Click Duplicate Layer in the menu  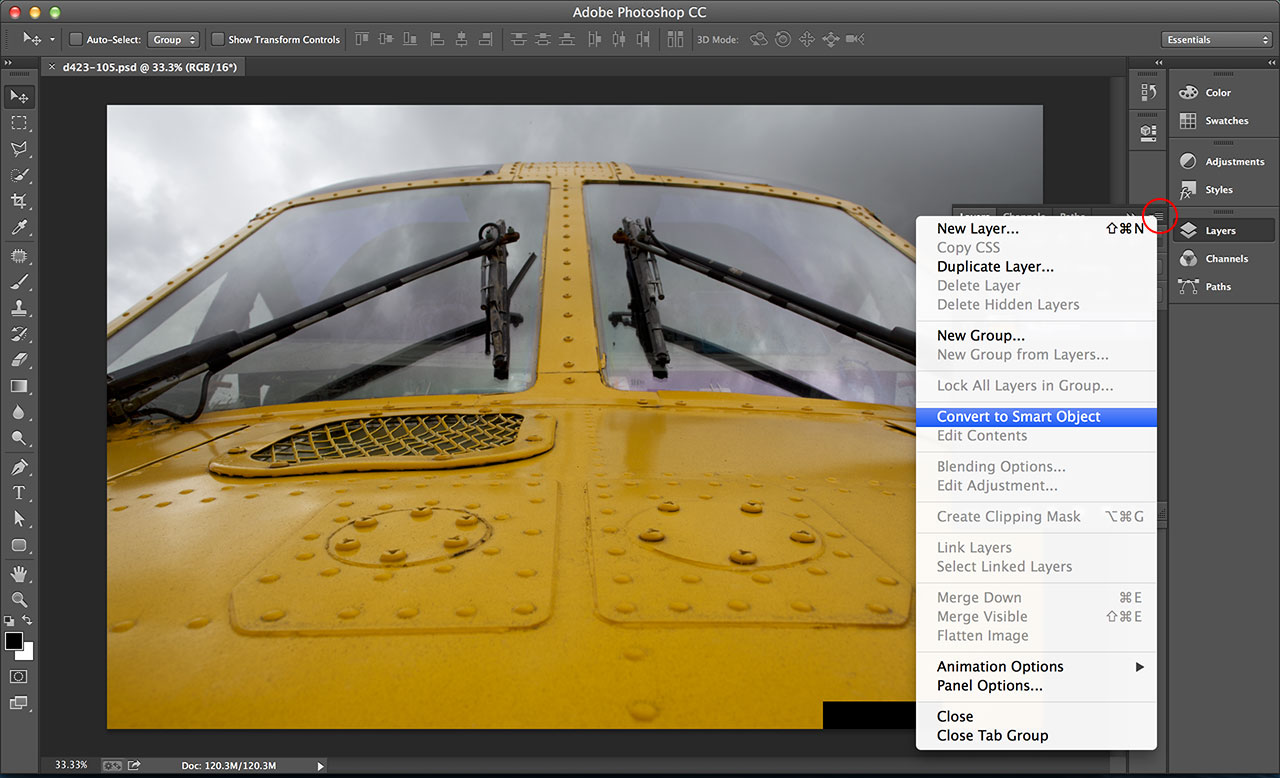[995, 266]
